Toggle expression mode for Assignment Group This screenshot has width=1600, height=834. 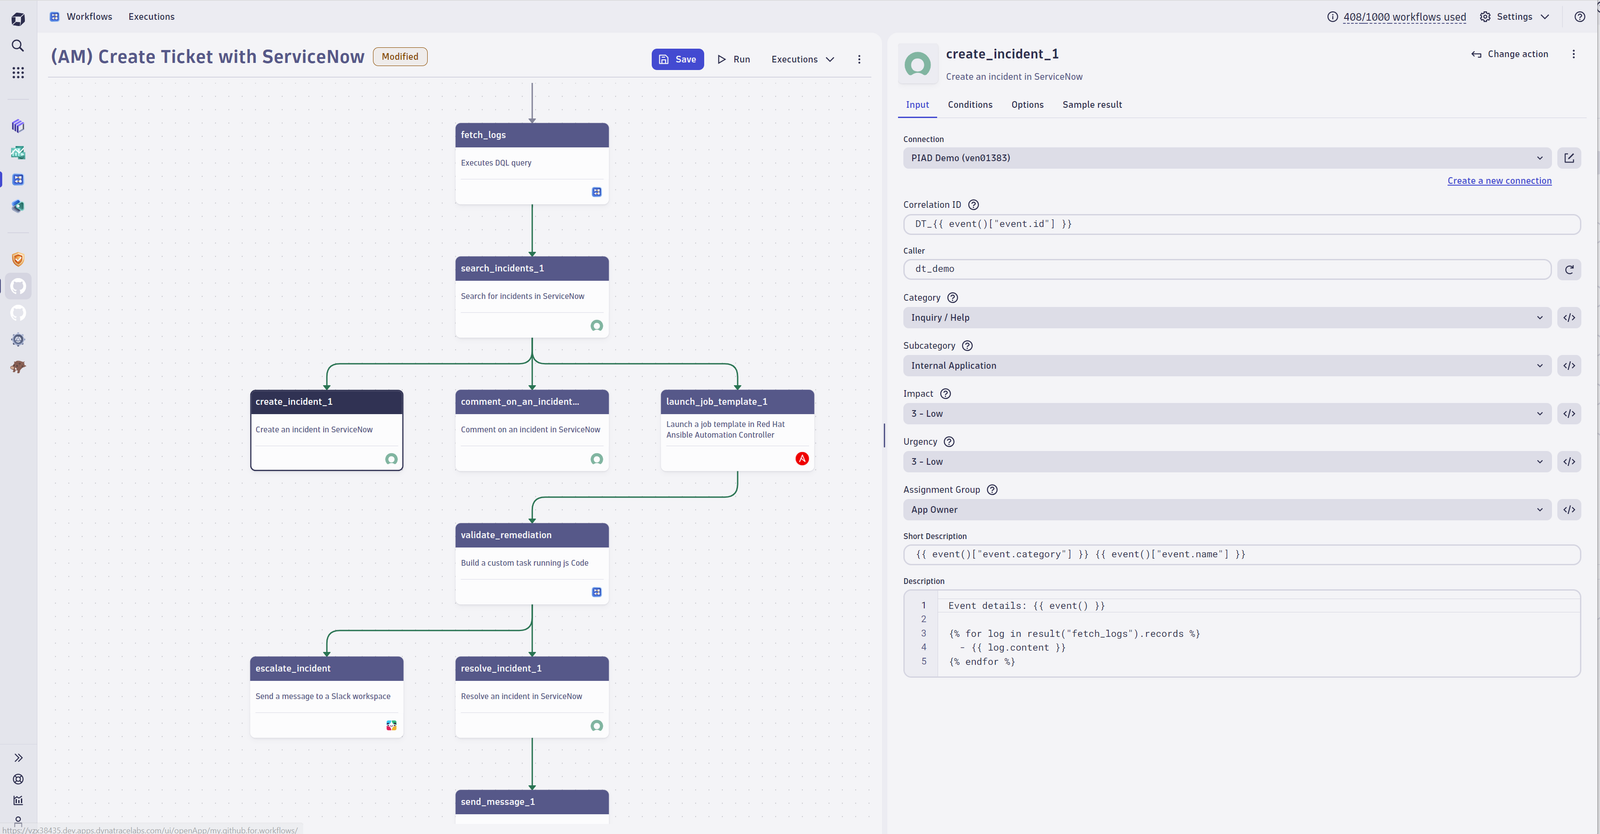coord(1569,510)
